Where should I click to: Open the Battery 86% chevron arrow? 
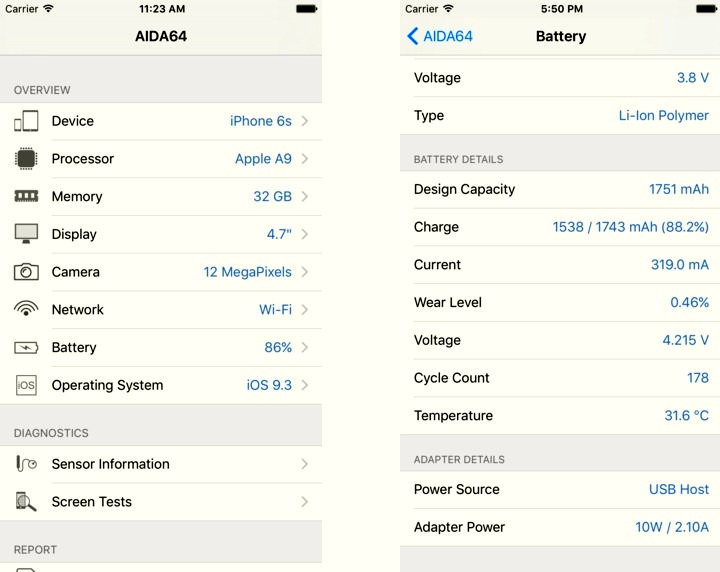coord(304,348)
